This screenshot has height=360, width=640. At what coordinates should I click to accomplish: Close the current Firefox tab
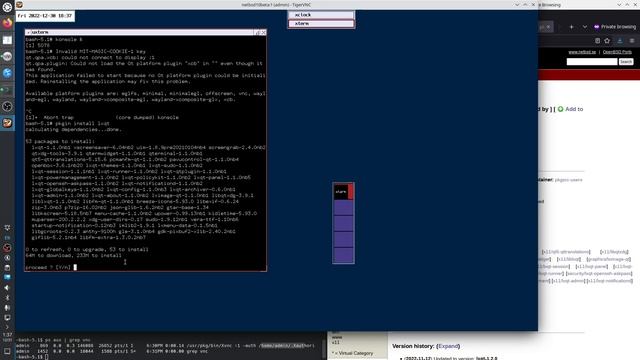coord(548,27)
